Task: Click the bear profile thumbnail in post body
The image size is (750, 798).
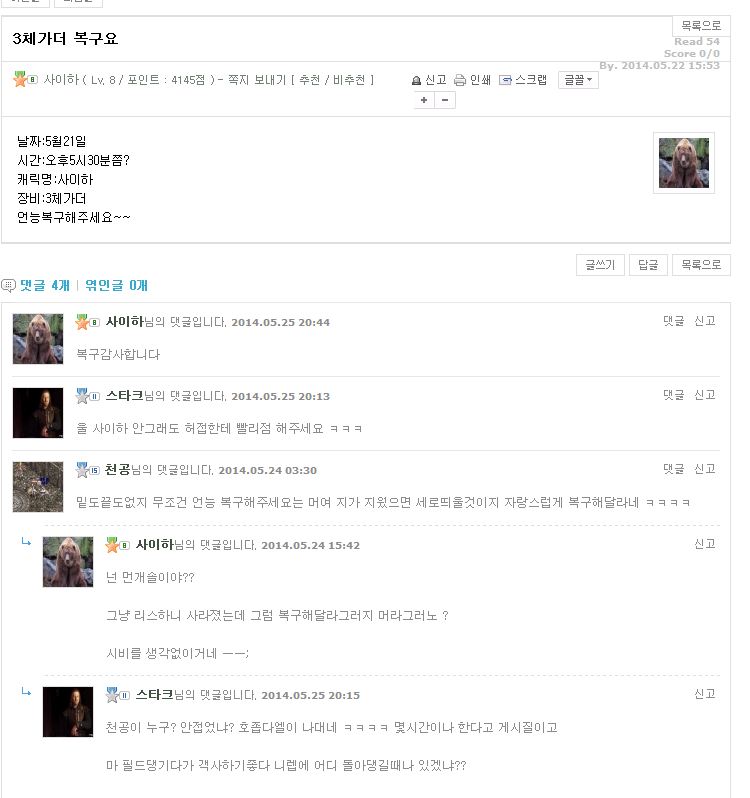Action: tap(684, 163)
